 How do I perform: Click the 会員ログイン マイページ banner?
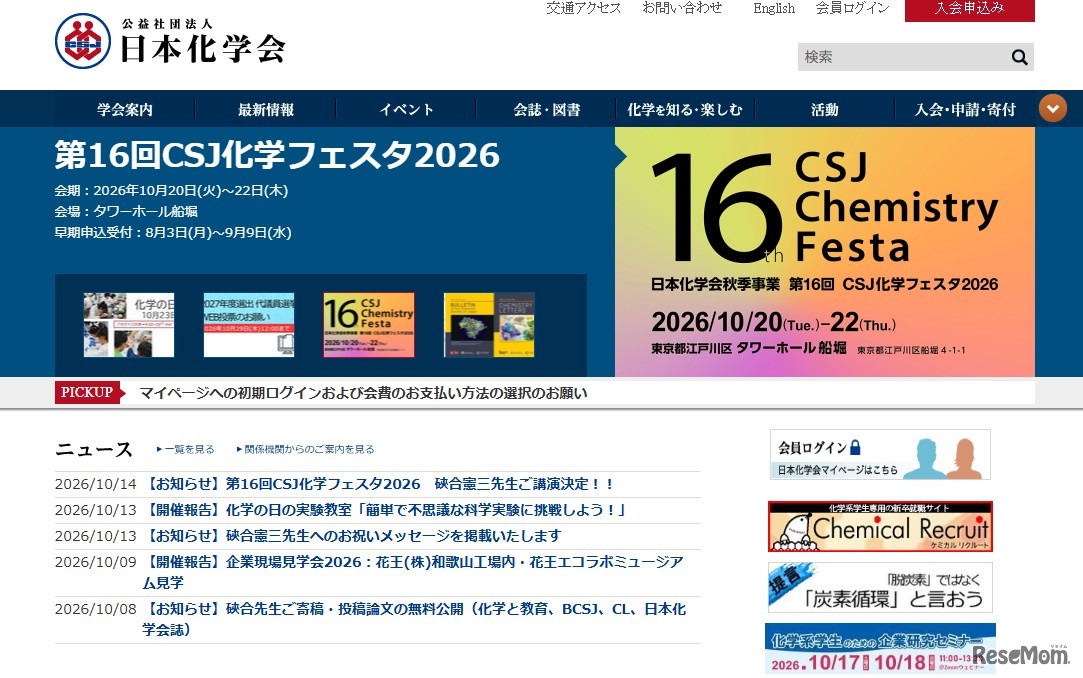pos(880,454)
